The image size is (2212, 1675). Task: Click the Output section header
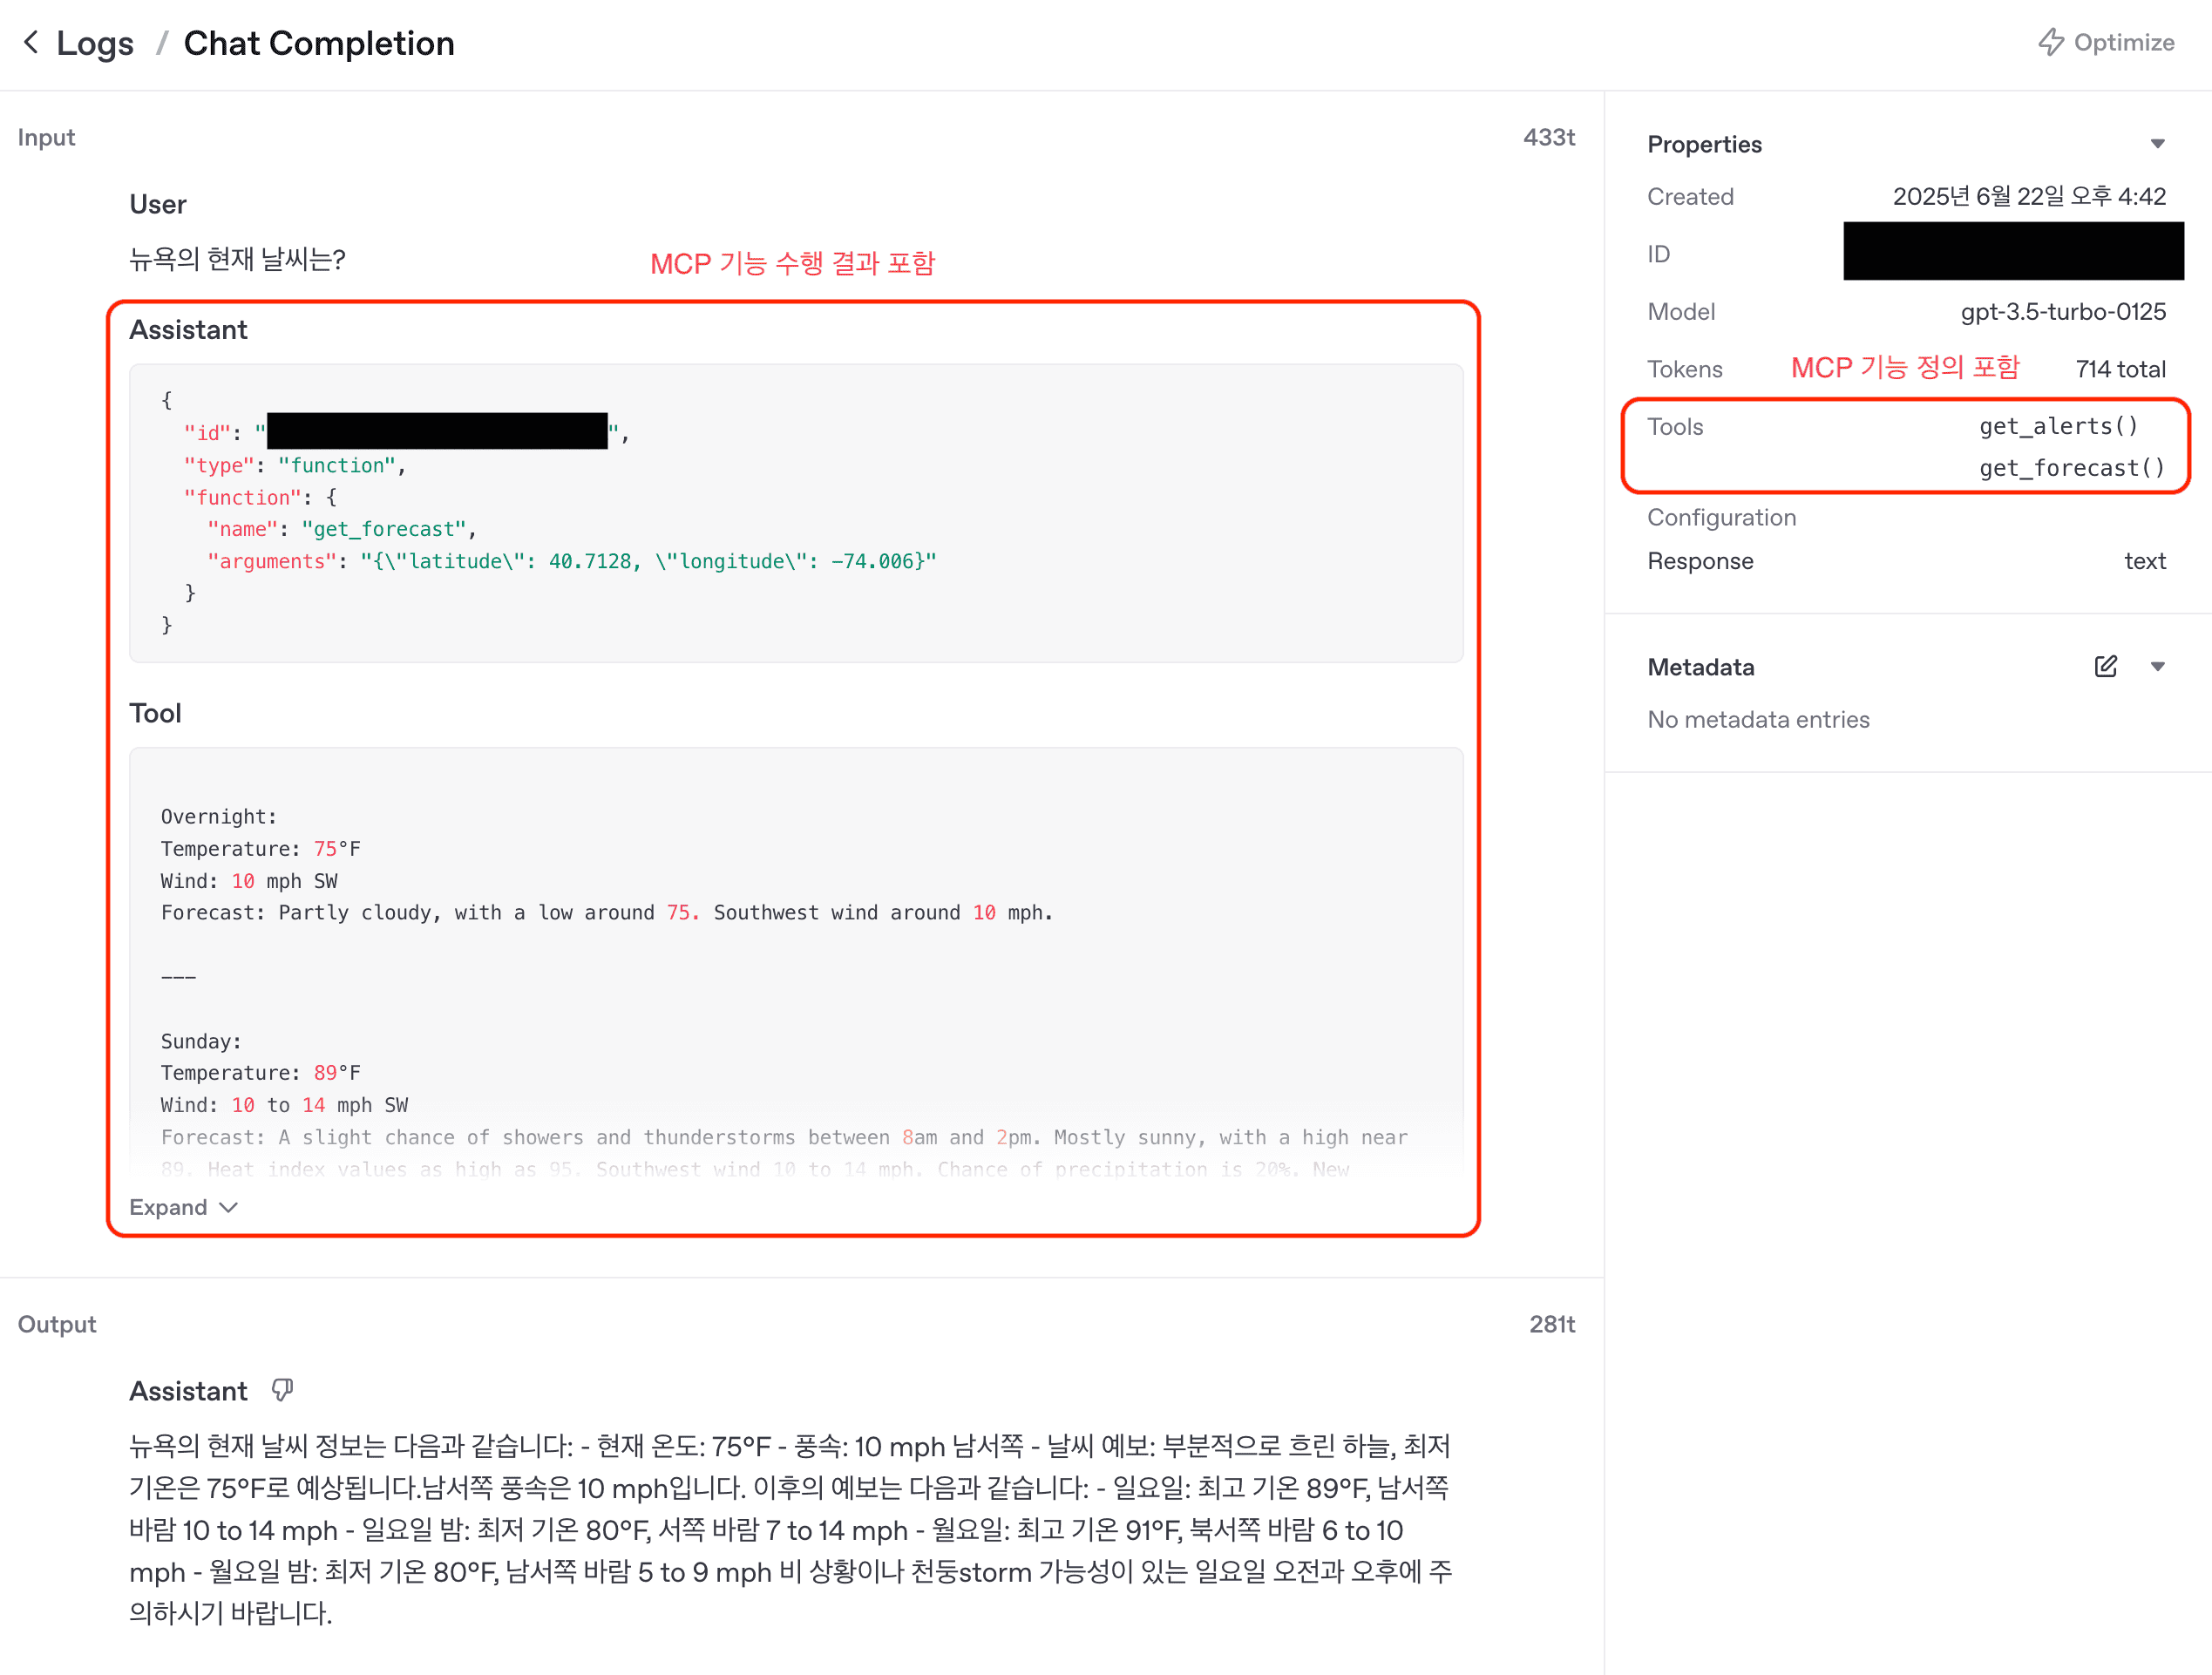pyautogui.click(x=57, y=1324)
